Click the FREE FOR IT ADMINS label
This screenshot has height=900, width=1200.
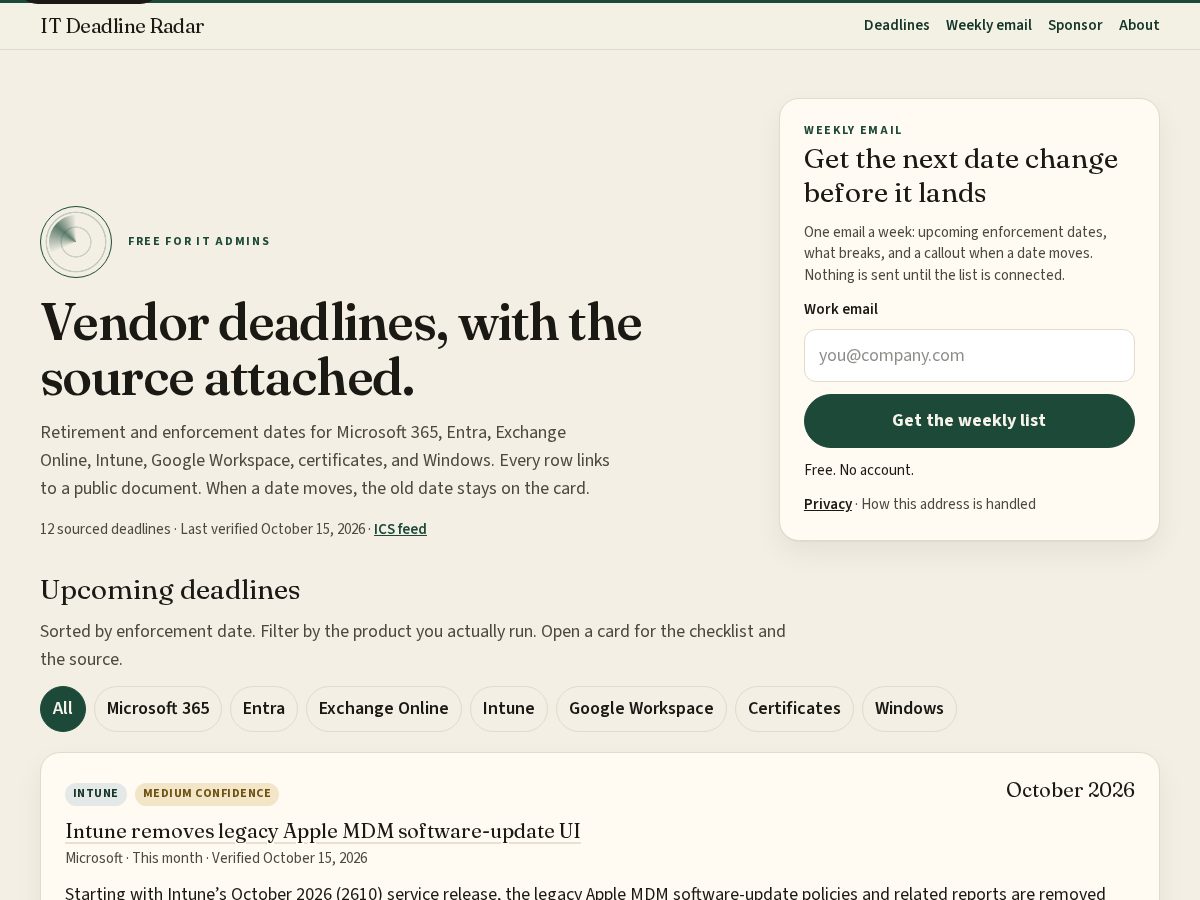[x=199, y=241]
